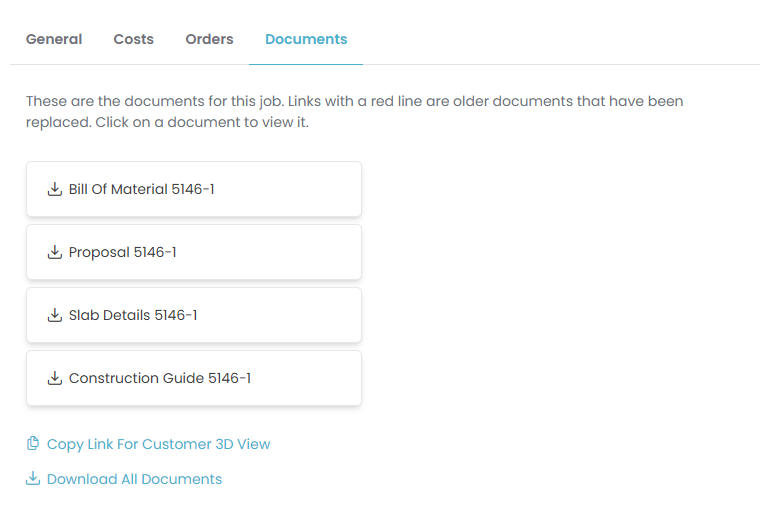Select the Documents tab
Viewport: 760px width, 509px height.
pyautogui.click(x=306, y=39)
